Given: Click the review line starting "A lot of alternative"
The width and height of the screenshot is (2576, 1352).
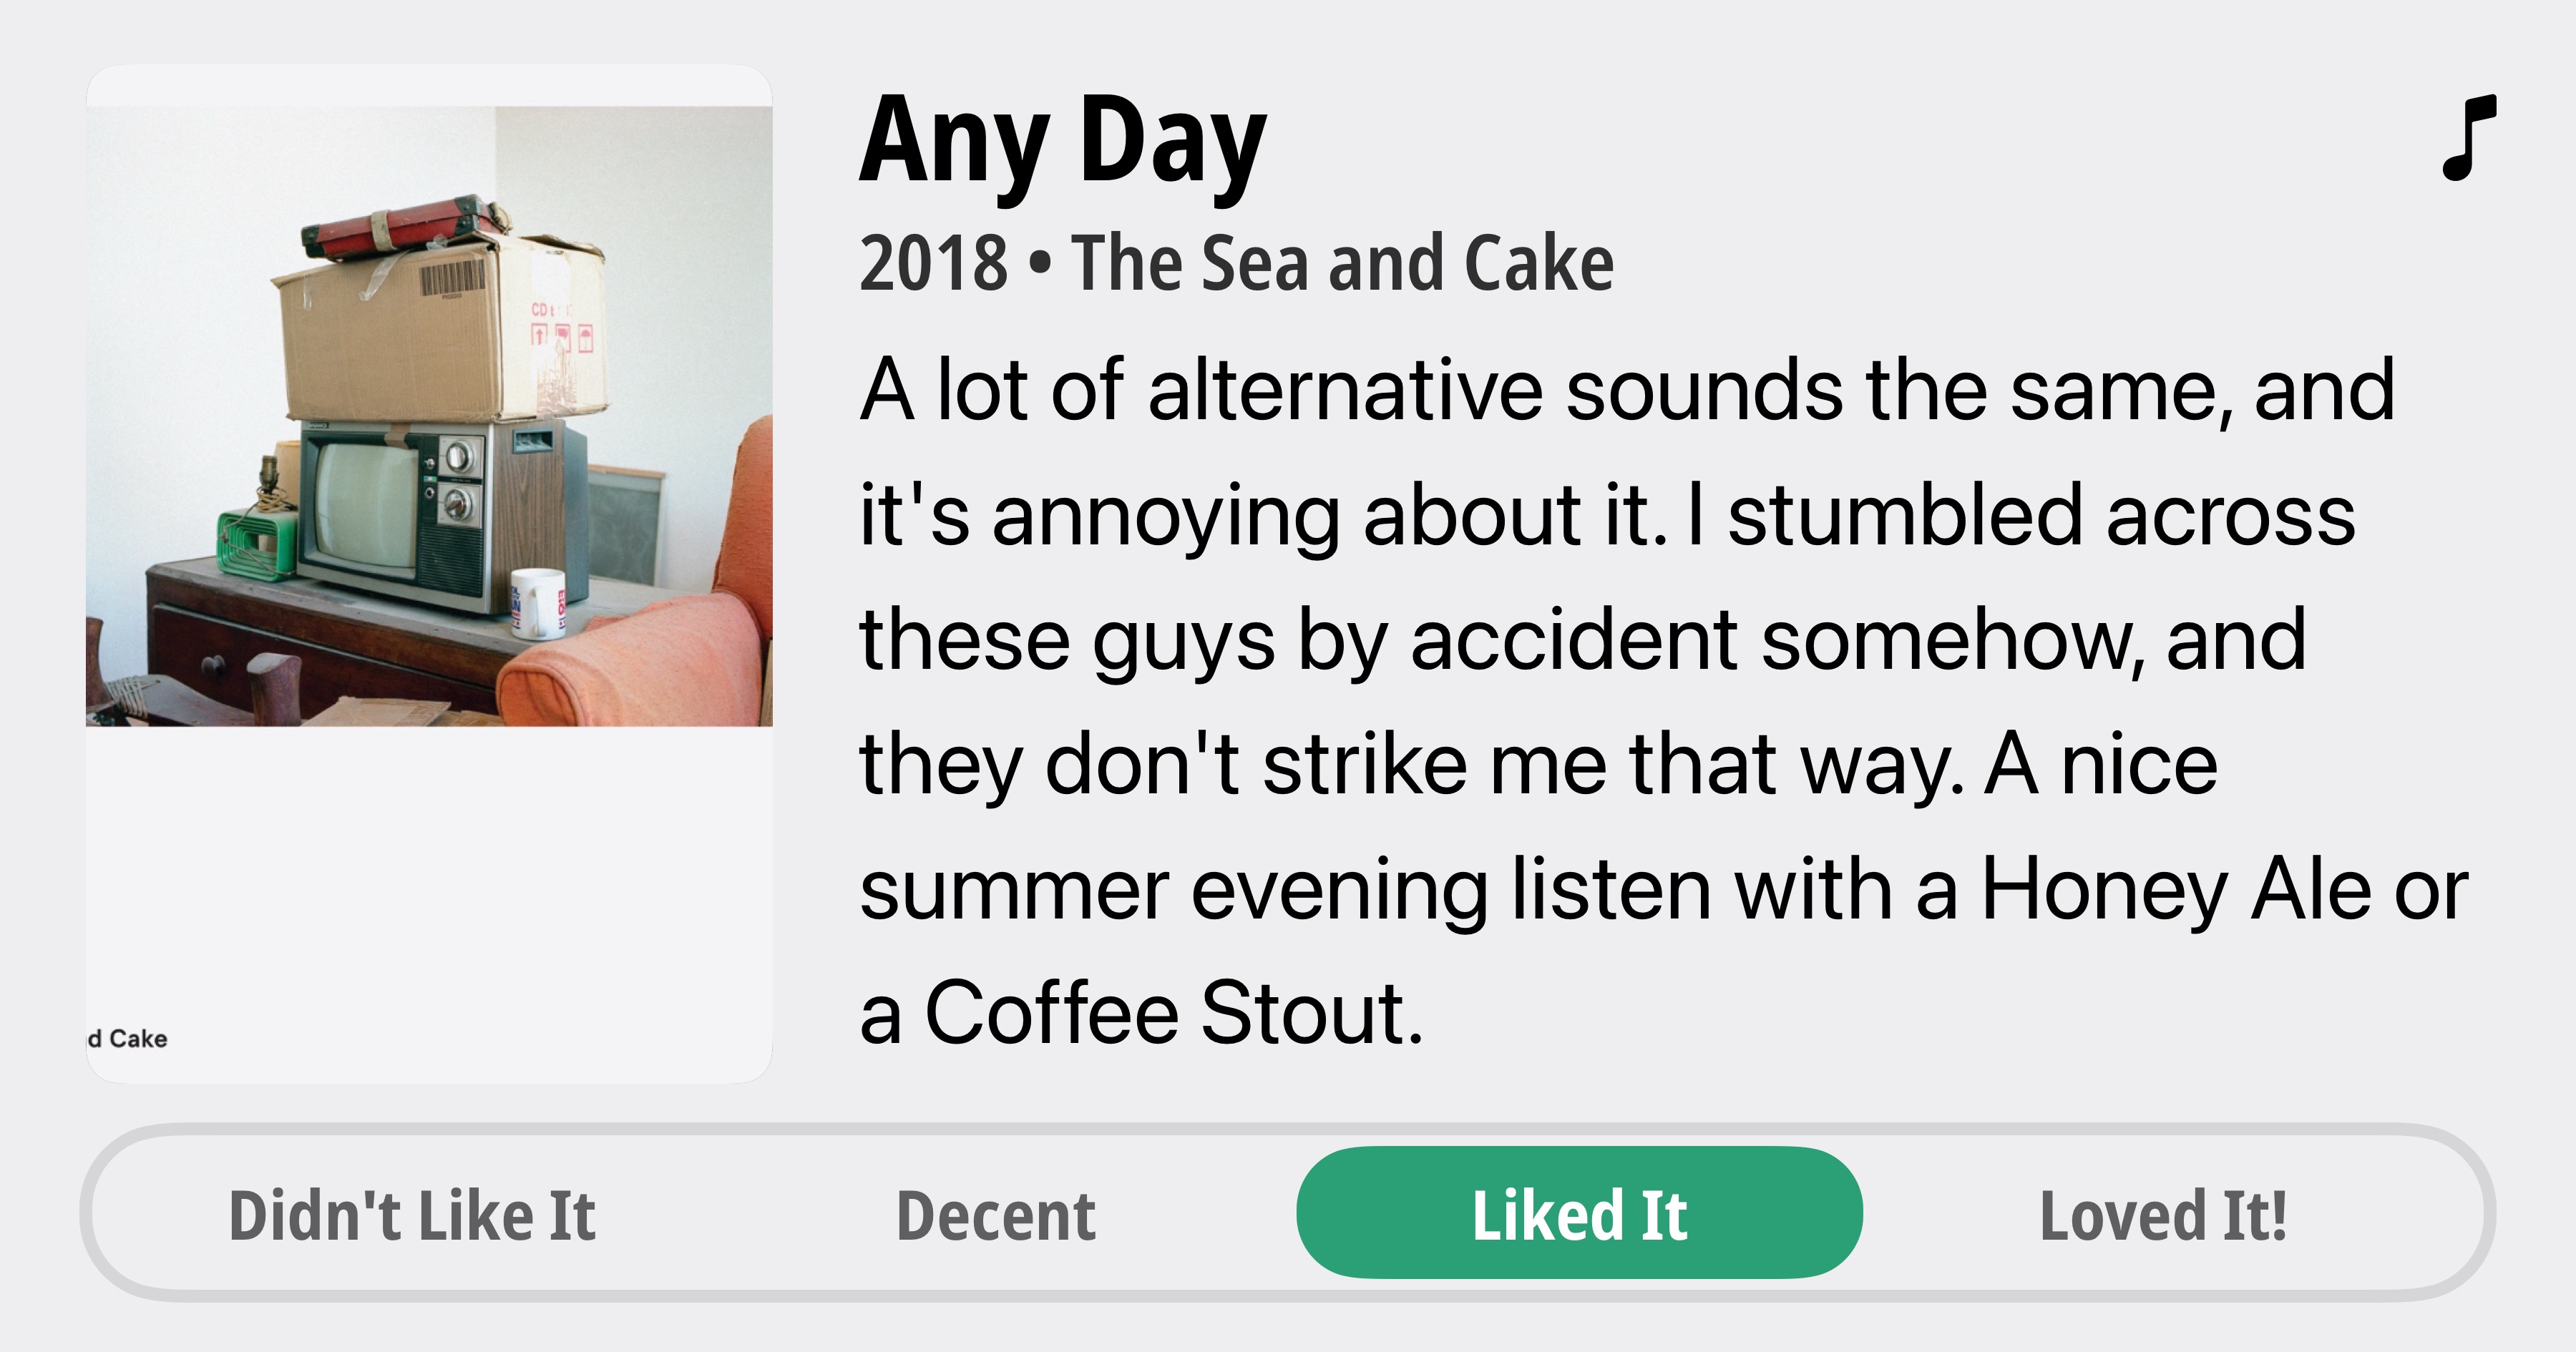Looking at the screenshot, I should [x=1626, y=391].
